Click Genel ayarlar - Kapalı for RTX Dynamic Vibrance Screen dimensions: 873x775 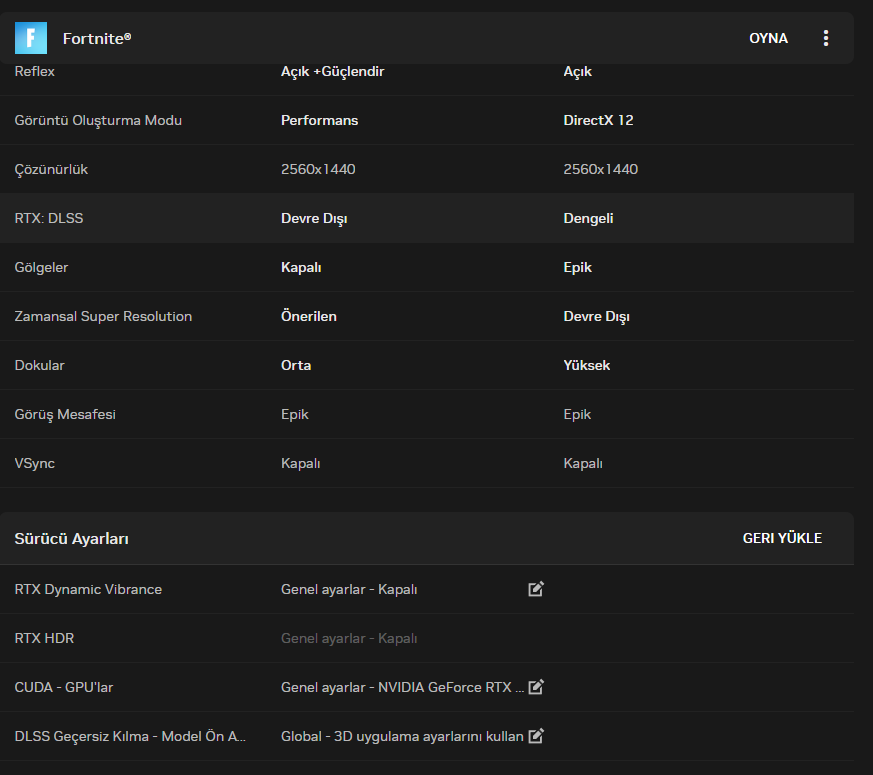[x=349, y=589]
